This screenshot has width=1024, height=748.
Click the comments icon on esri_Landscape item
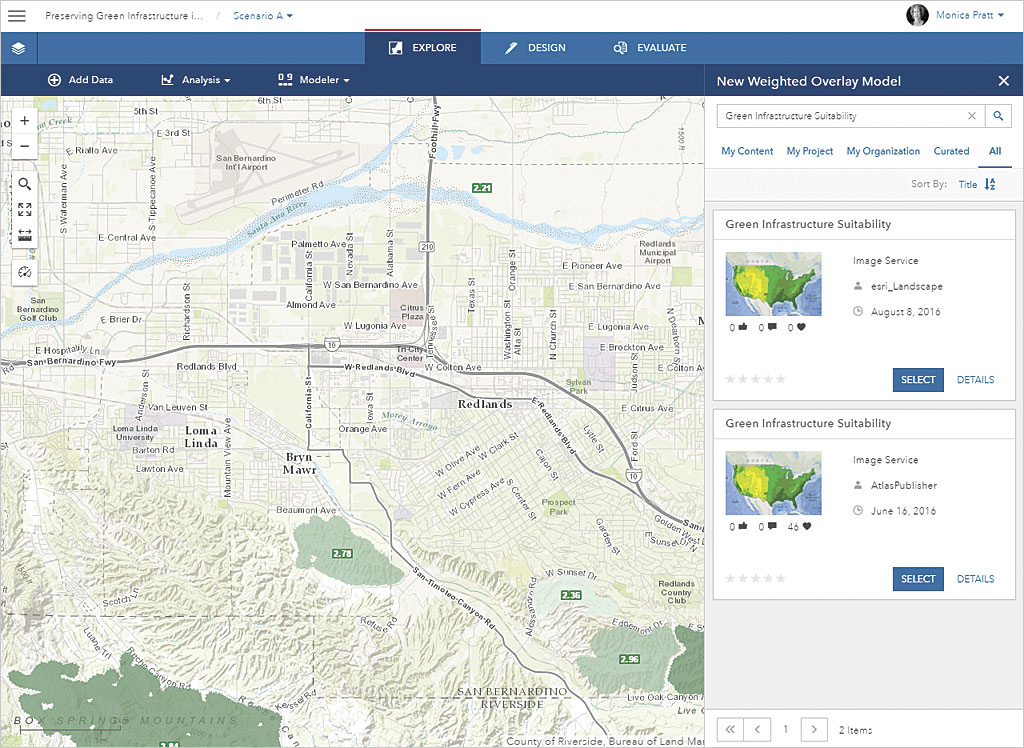click(772, 327)
